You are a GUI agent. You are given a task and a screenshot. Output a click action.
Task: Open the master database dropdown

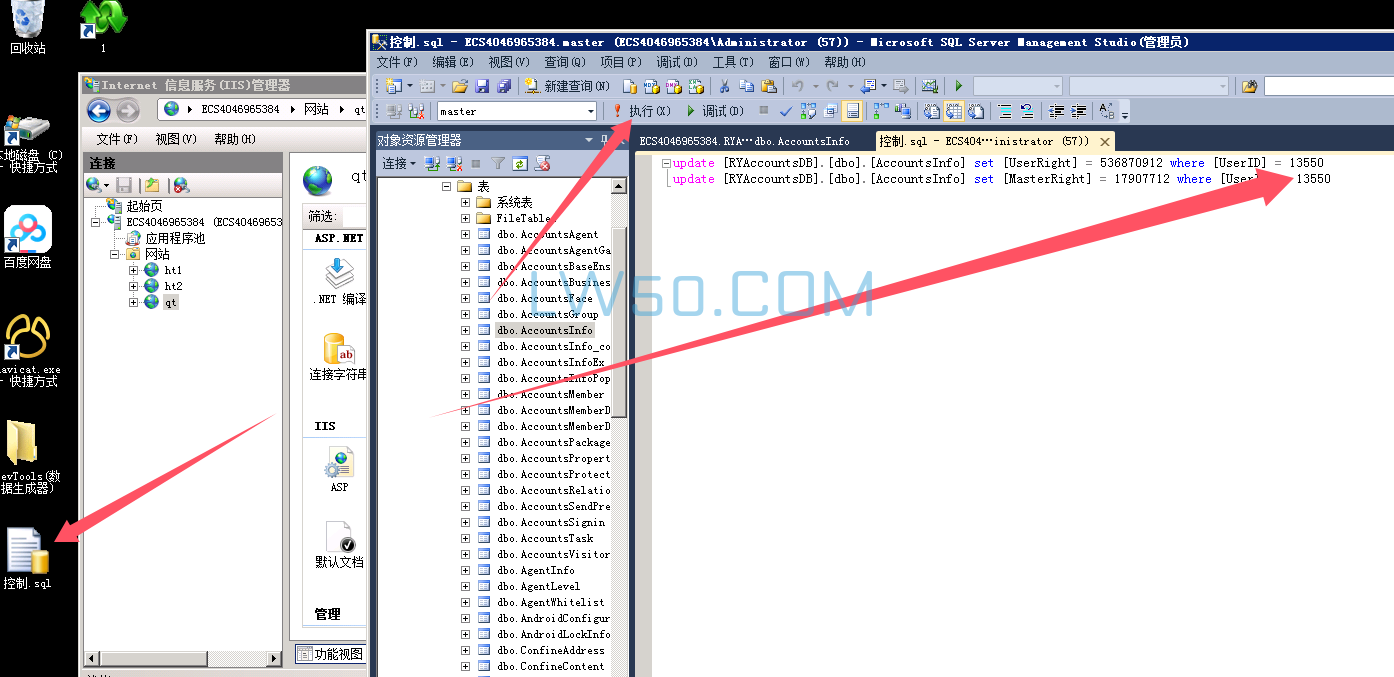pos(591,111)
